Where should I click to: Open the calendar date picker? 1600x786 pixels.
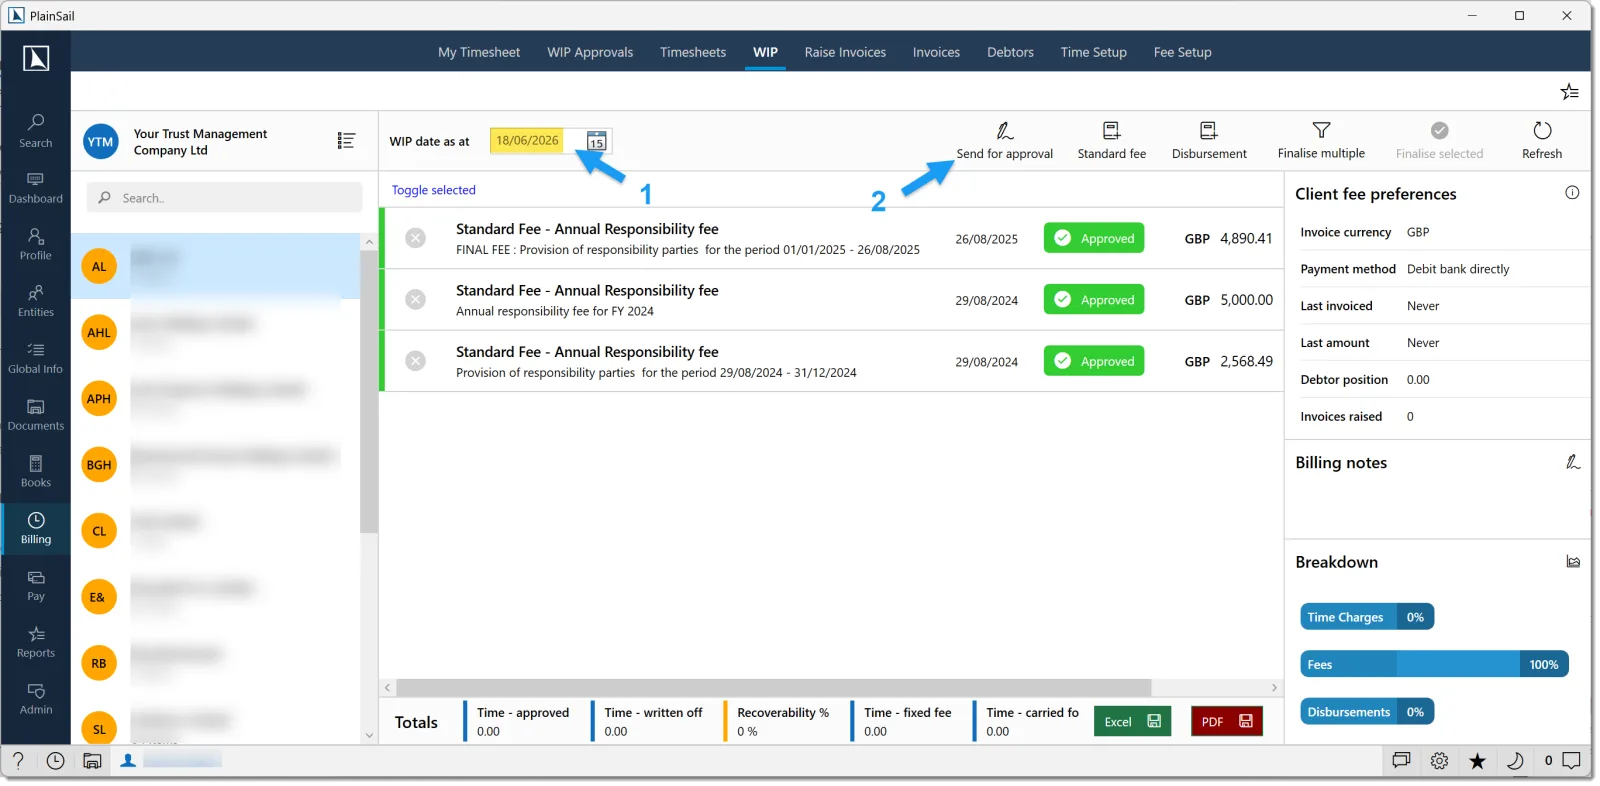596,141
